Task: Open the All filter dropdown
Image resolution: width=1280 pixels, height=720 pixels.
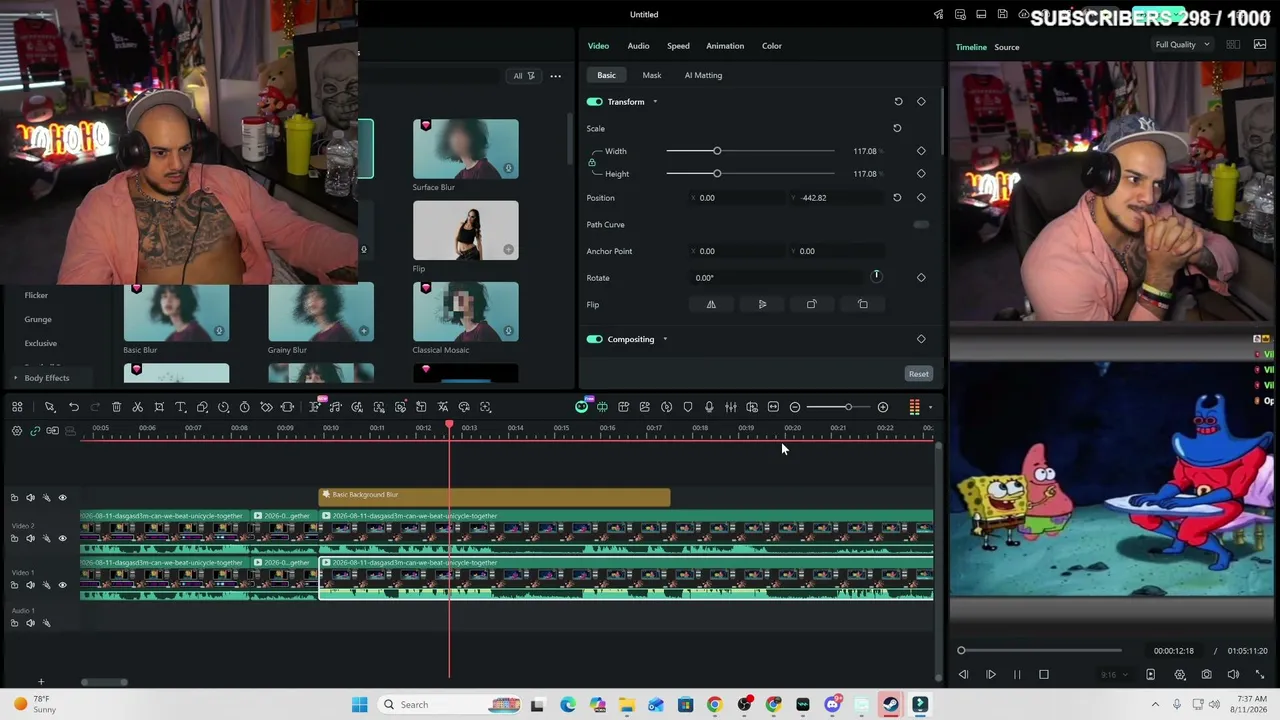Action: tap(524, 76)
